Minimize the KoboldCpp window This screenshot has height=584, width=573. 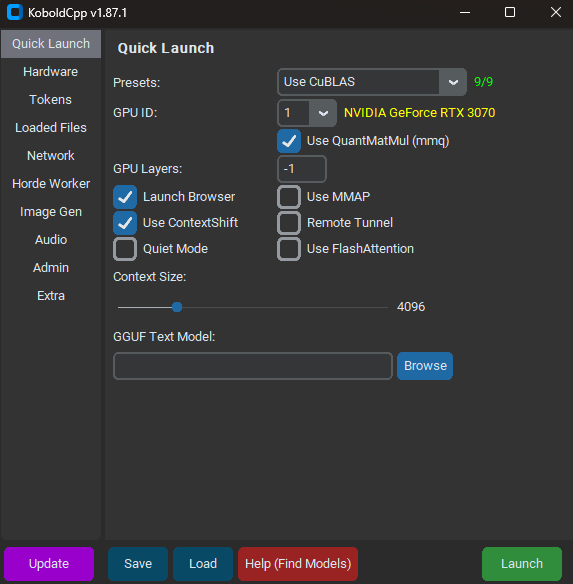click(x=465, y=12)
